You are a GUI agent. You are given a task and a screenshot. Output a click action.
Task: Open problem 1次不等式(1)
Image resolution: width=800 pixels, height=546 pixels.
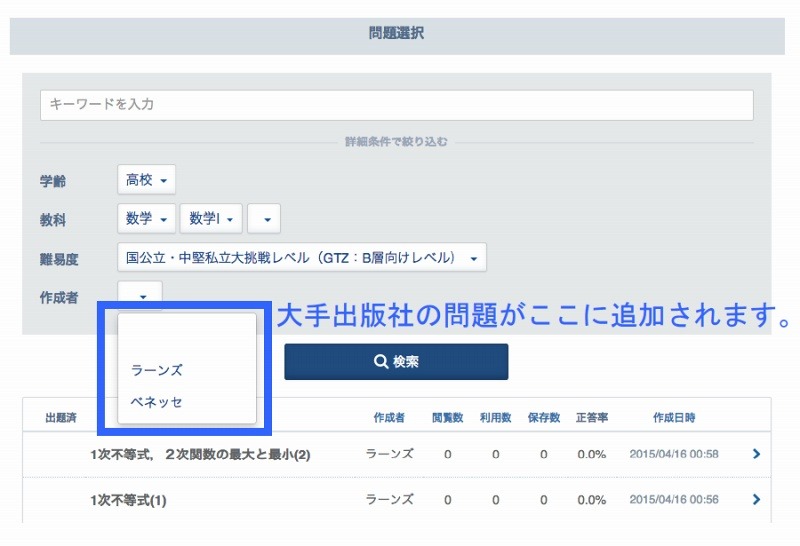(128, 500)
